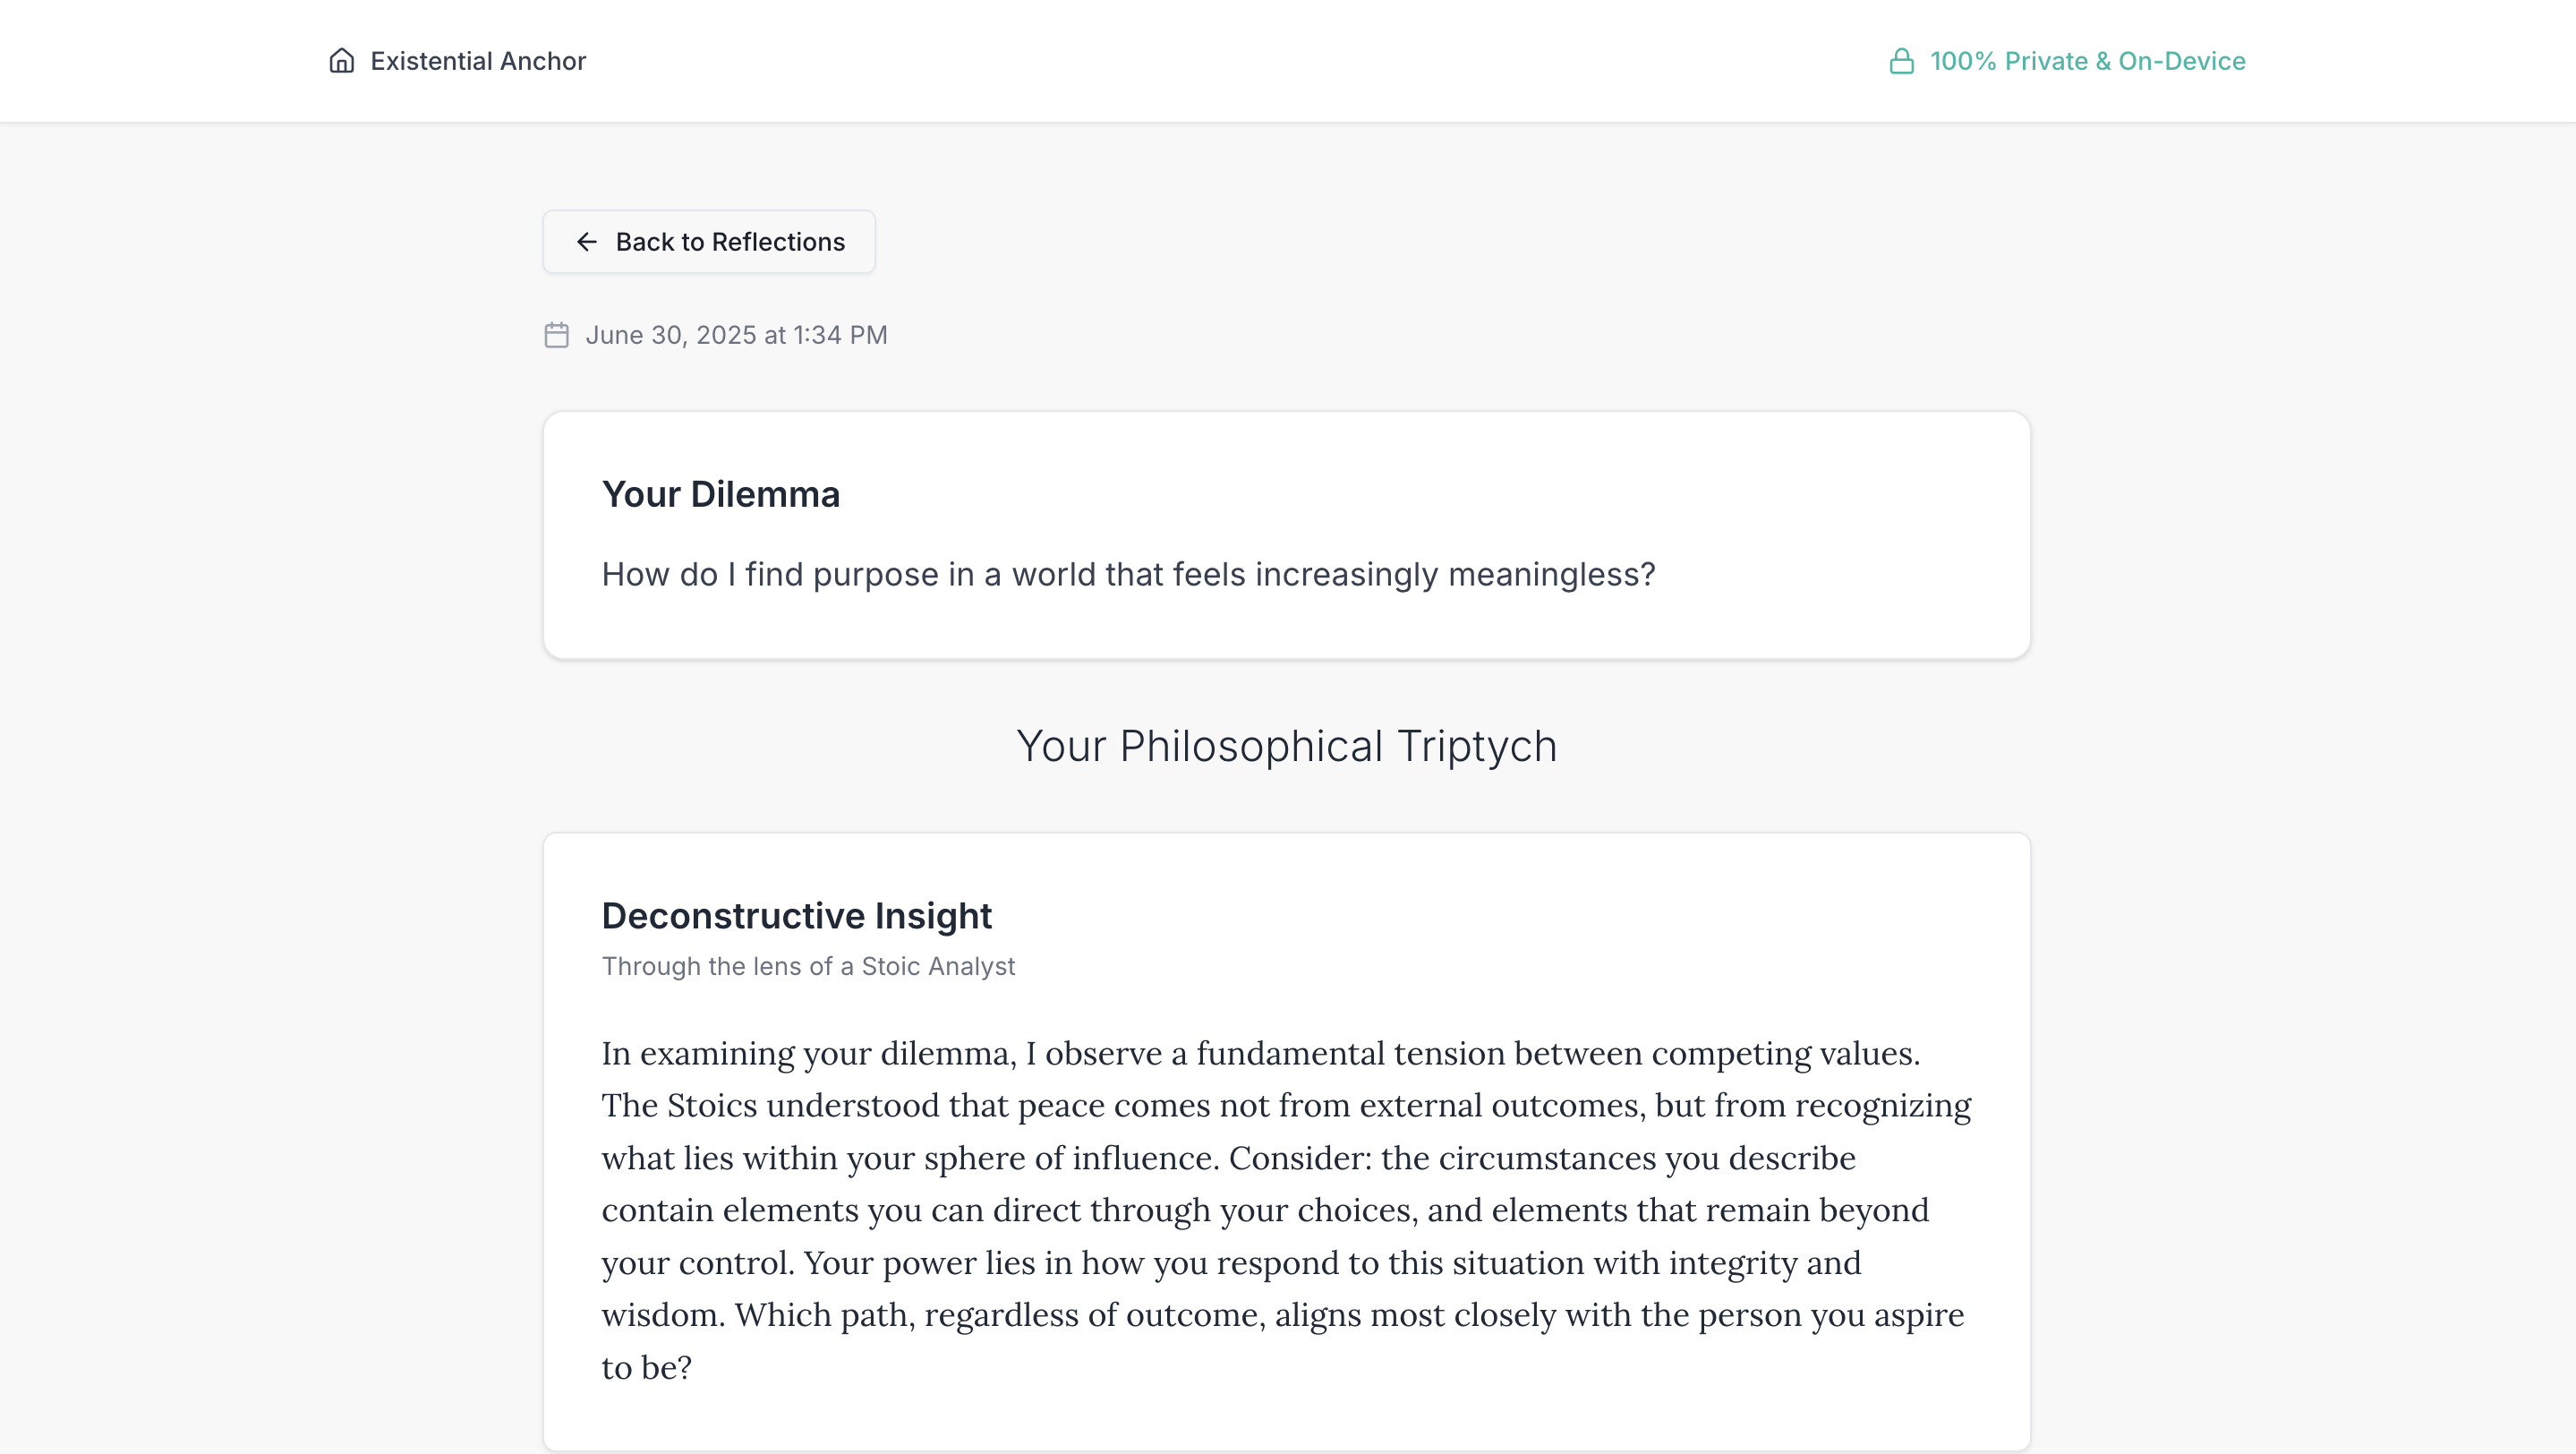
Task: Click the Stoic Analyst lens subtitle
Action: coord(808,966)
